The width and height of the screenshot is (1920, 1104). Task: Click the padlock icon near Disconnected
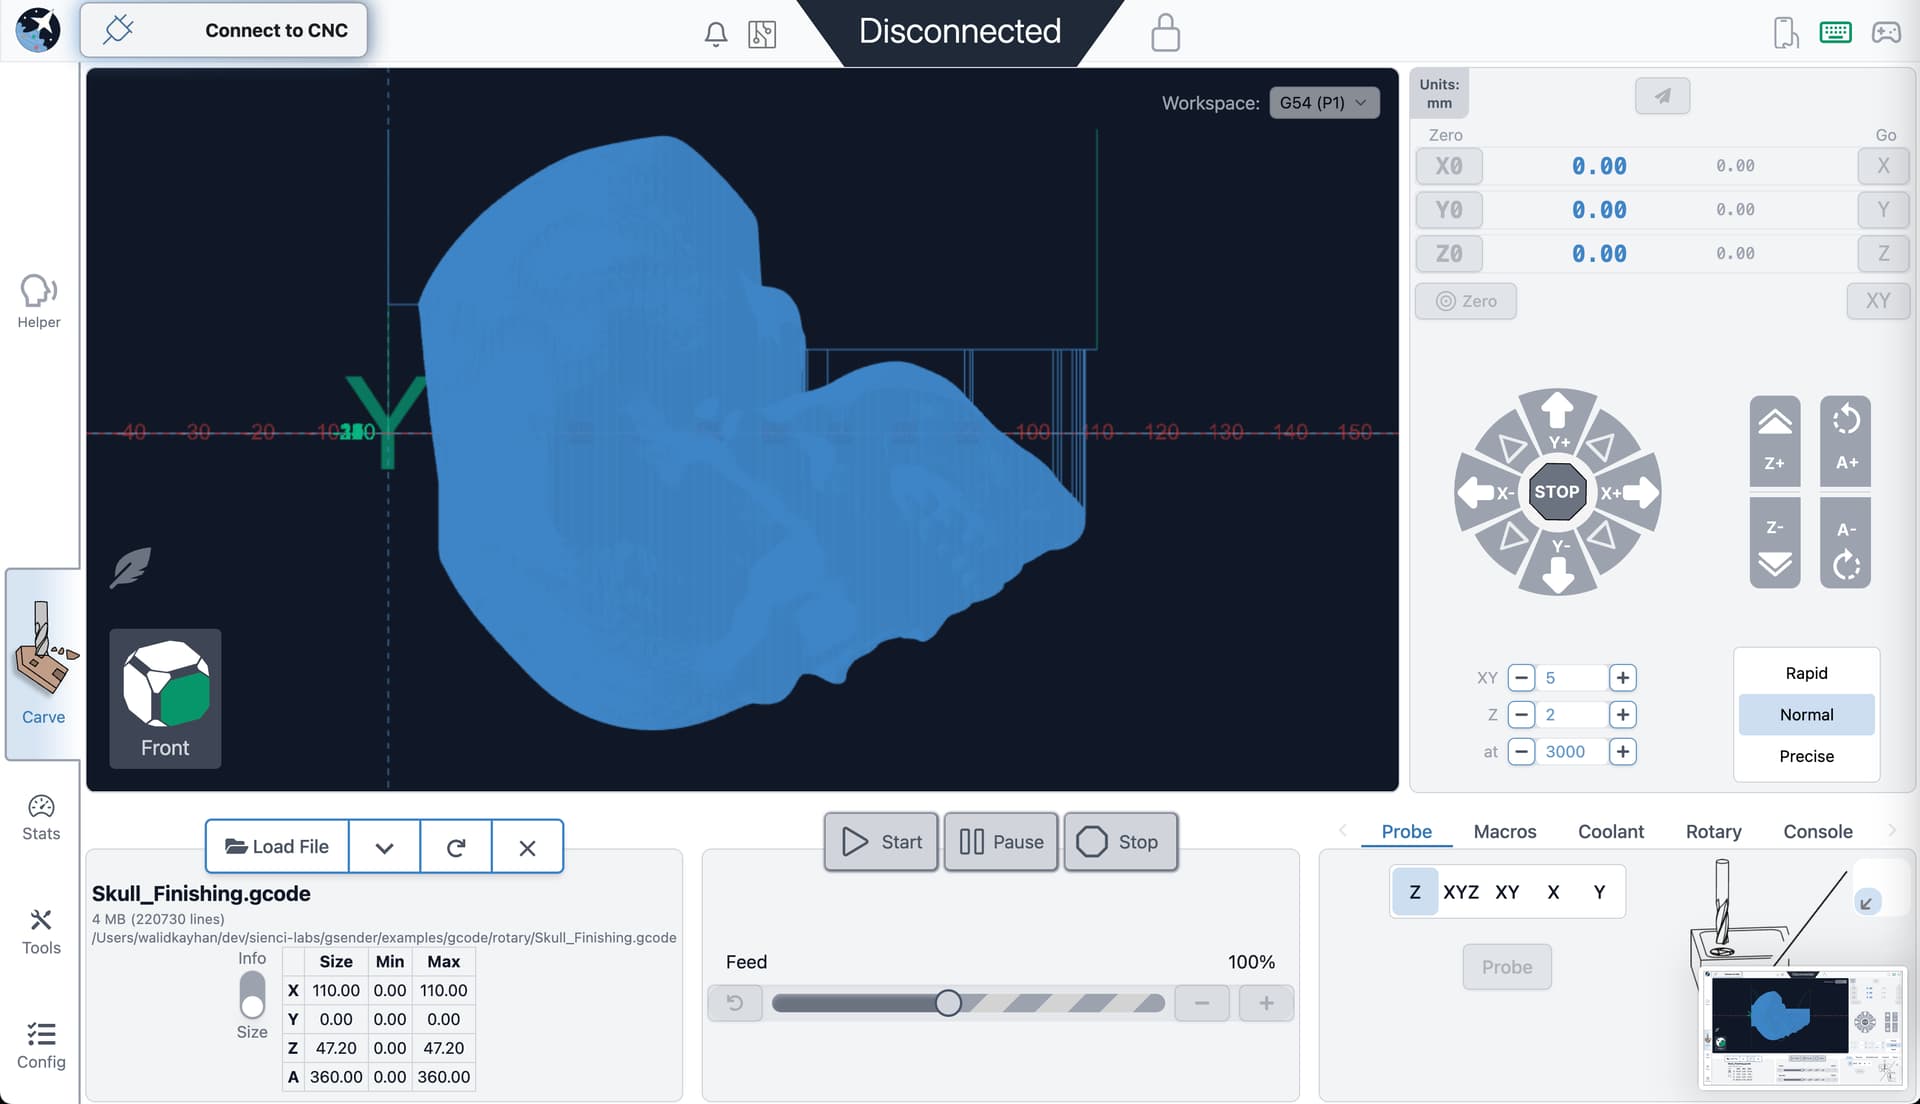[x=1165, y=33]
